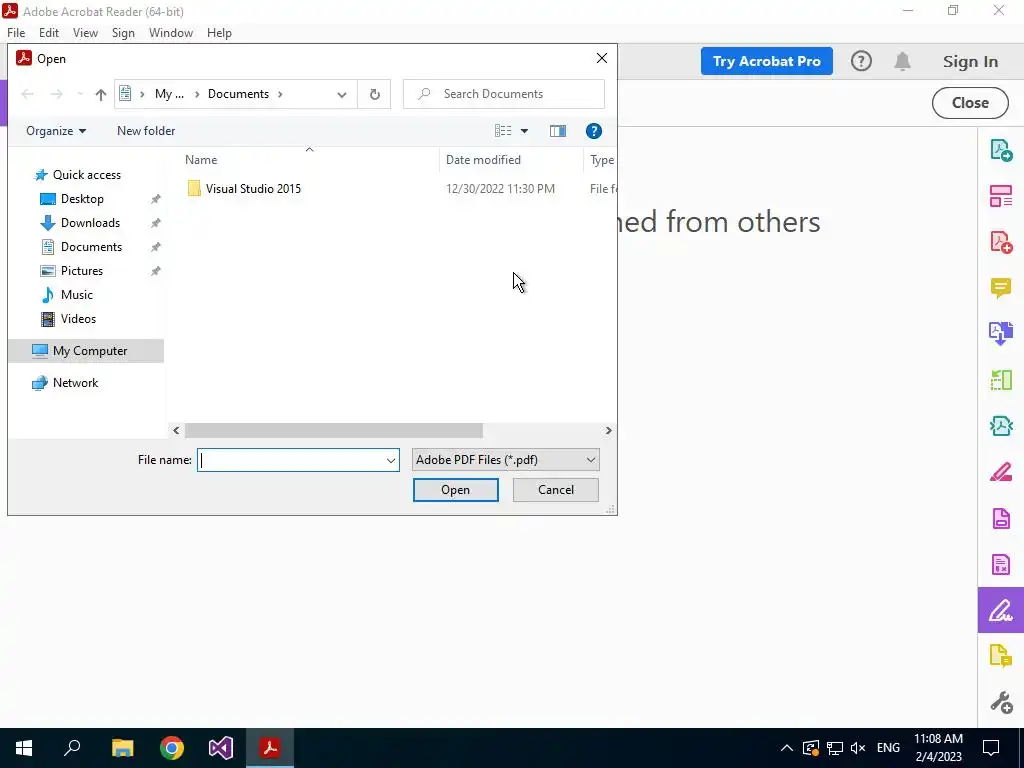This screenshot has height=768, width=1024.
Task: Expand the File name history dropdown arrow
Action: [x=391, y=460]
